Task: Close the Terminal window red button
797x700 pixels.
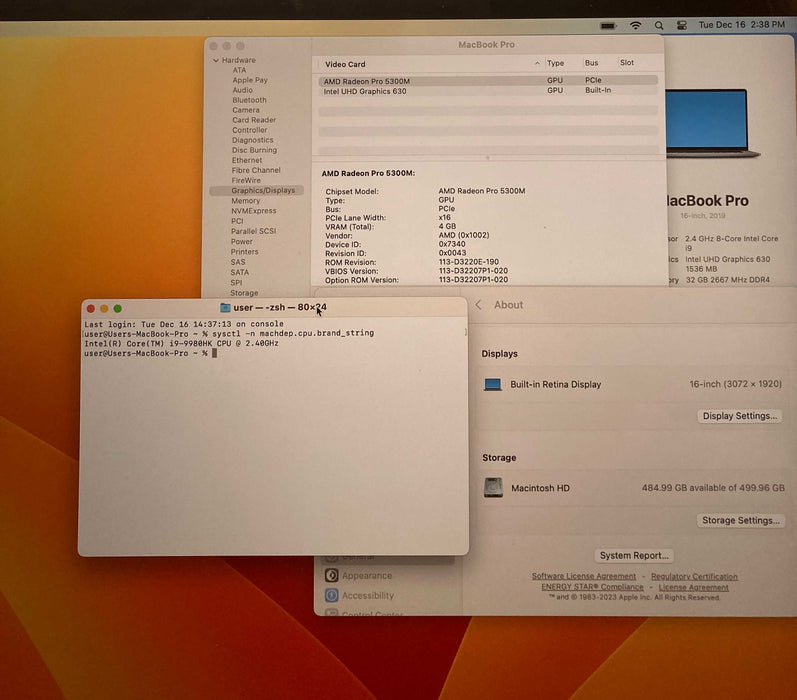Action: pyautogui.click(x=91, y=309)
